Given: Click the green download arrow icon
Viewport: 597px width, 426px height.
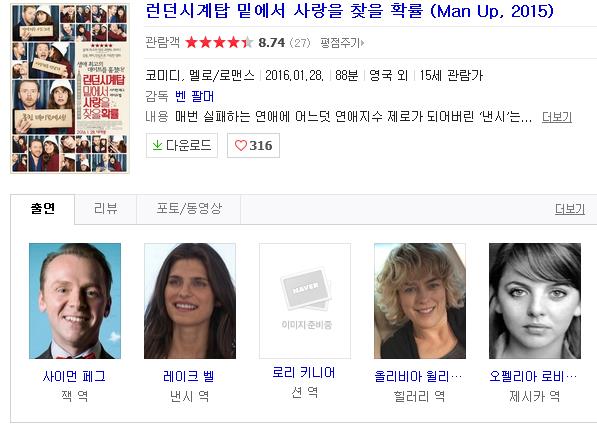Looking at the screenshot, I should pos(157,145).
